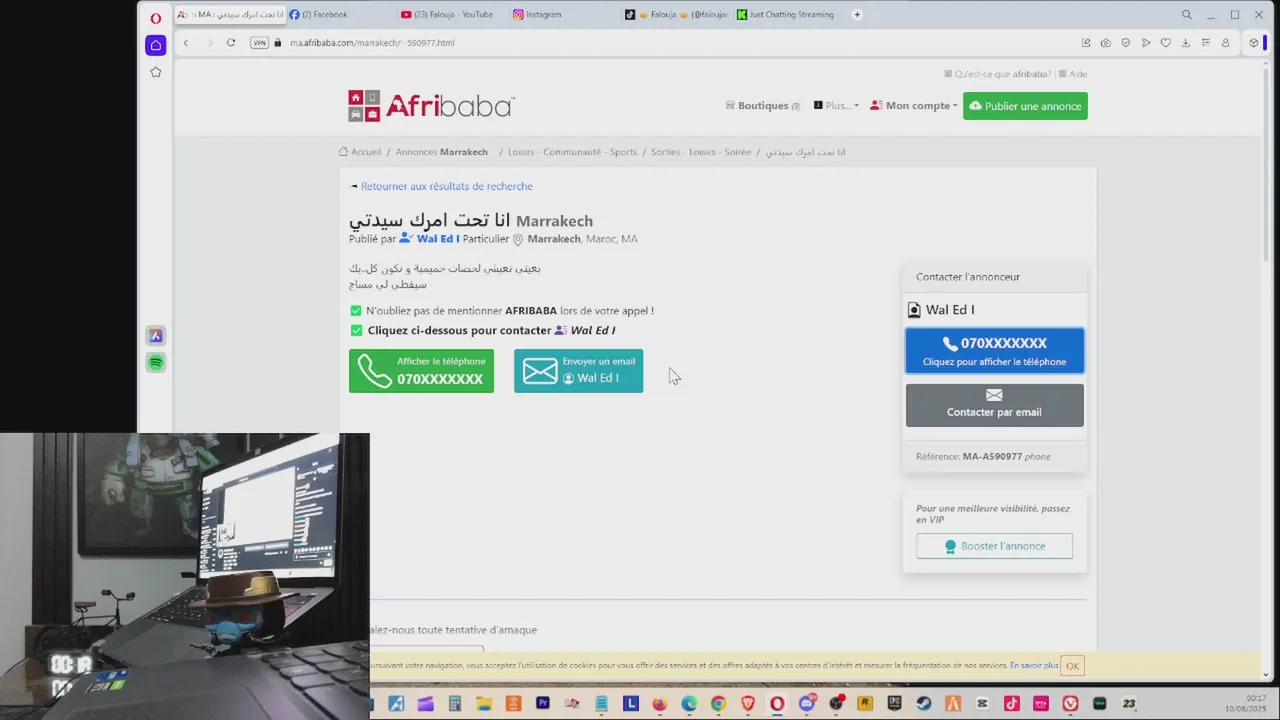1280x720 pixels.
Task: Reload the current page
Action: tap(231, 43)
